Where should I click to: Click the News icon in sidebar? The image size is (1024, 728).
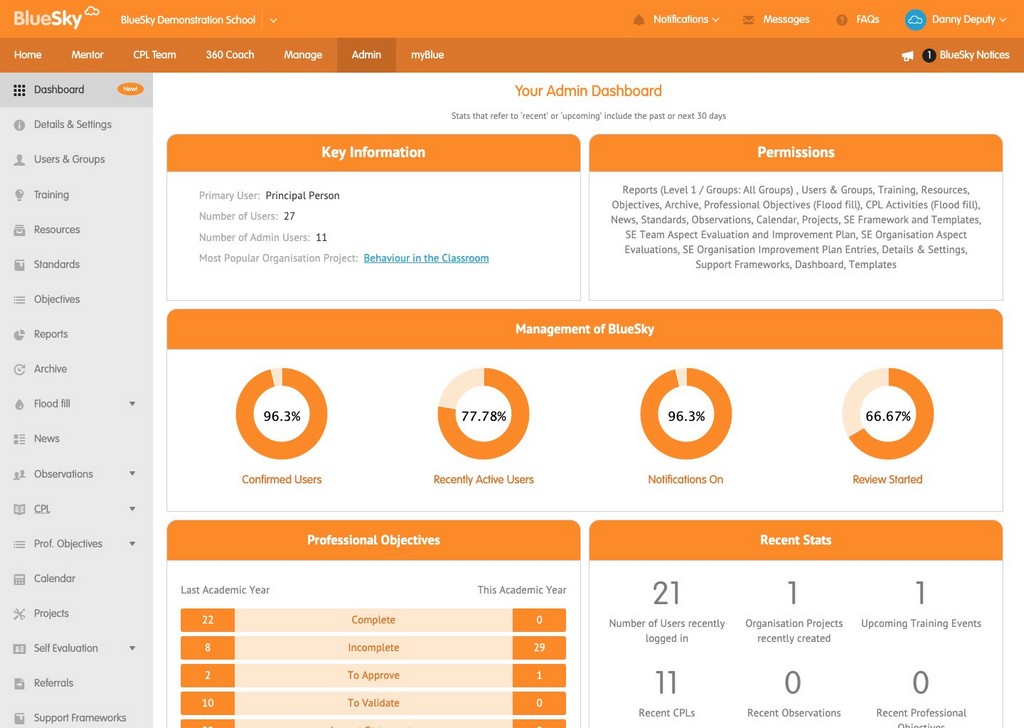coord(20,439)
